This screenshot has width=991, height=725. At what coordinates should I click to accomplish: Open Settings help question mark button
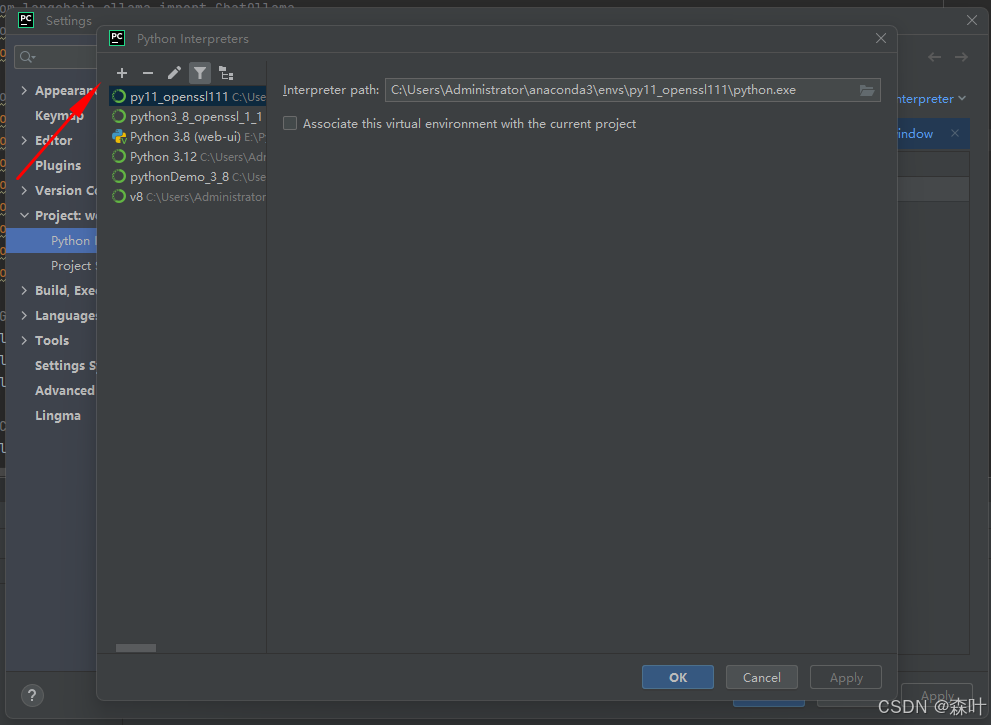point(32,696)
